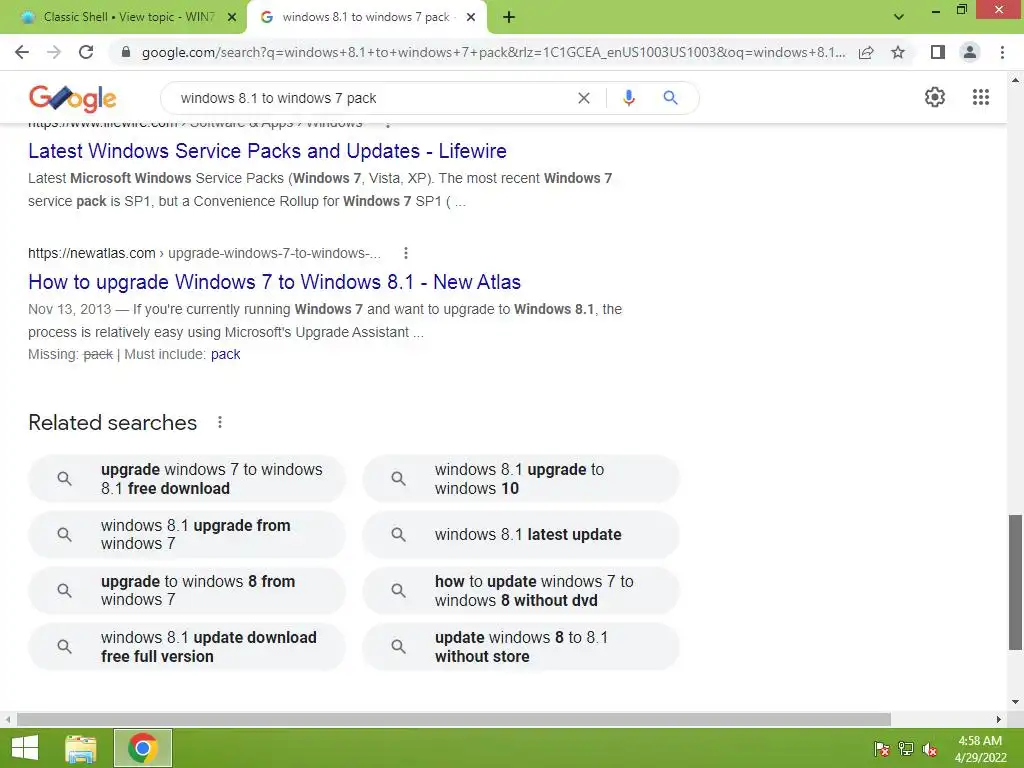Click the browser back arrow
1024x768 pixels.
click(22, 52)
